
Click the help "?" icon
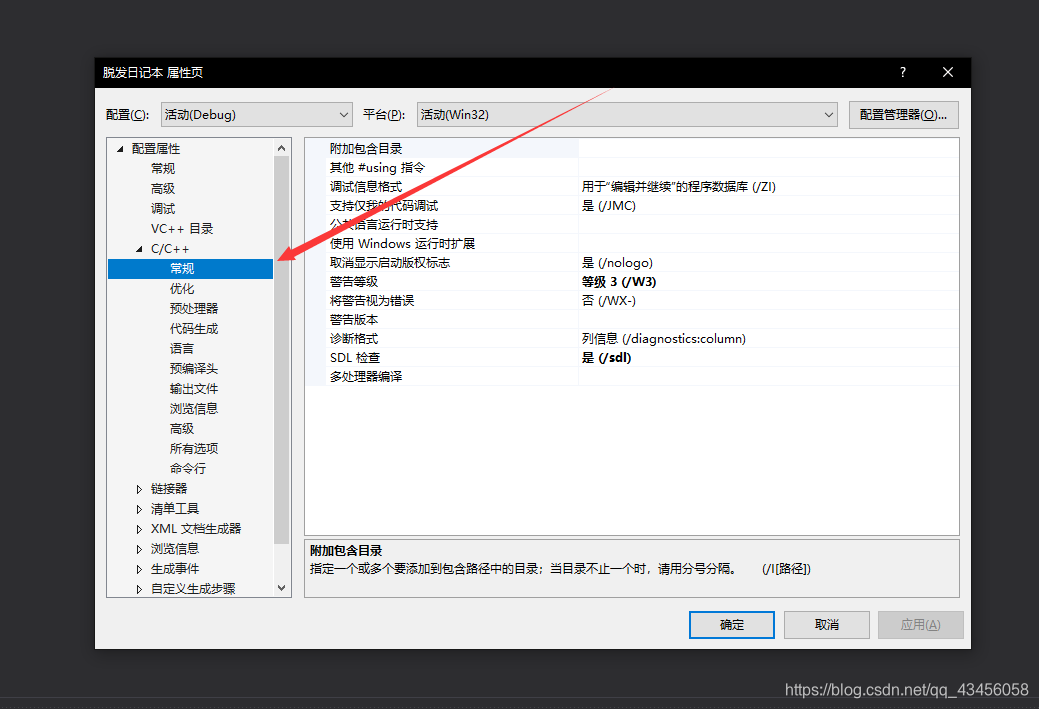coord(902,72)
